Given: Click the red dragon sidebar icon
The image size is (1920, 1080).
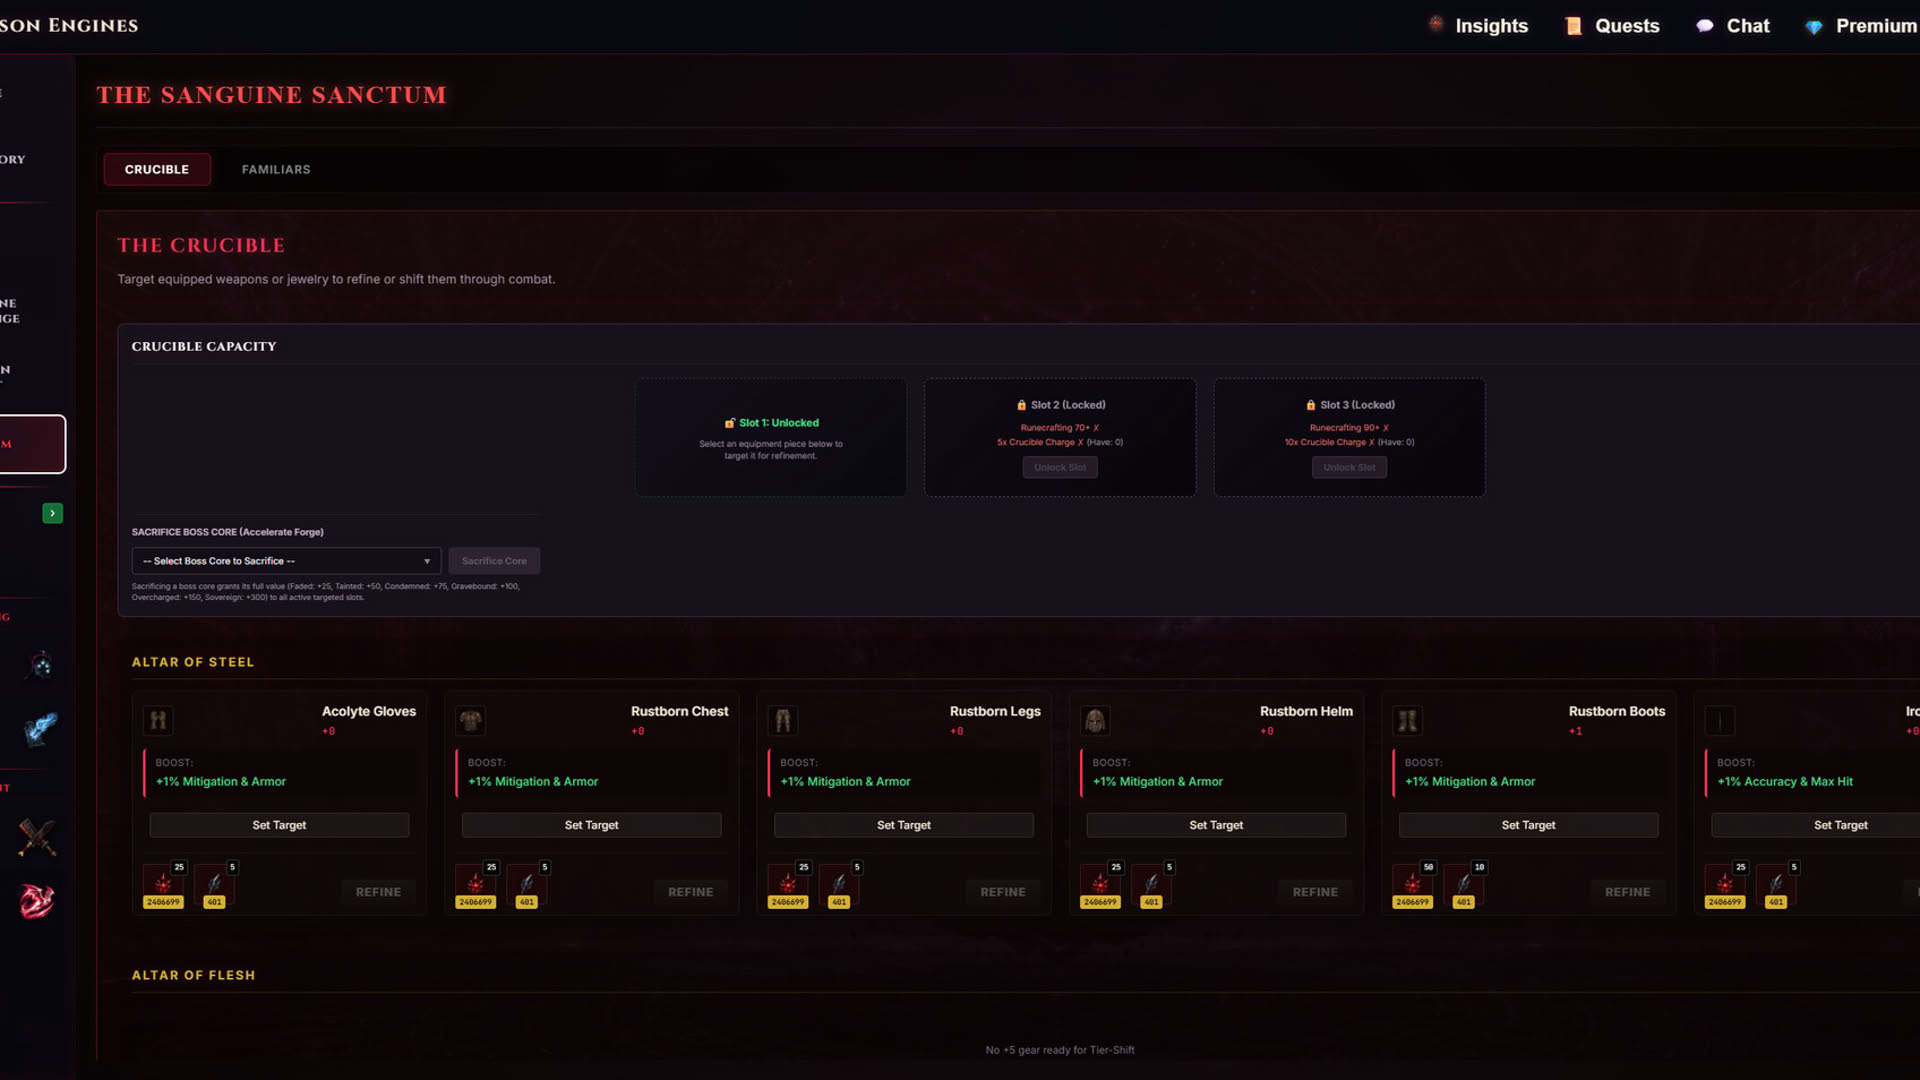Looking at the screenshot, I should 37,900.
